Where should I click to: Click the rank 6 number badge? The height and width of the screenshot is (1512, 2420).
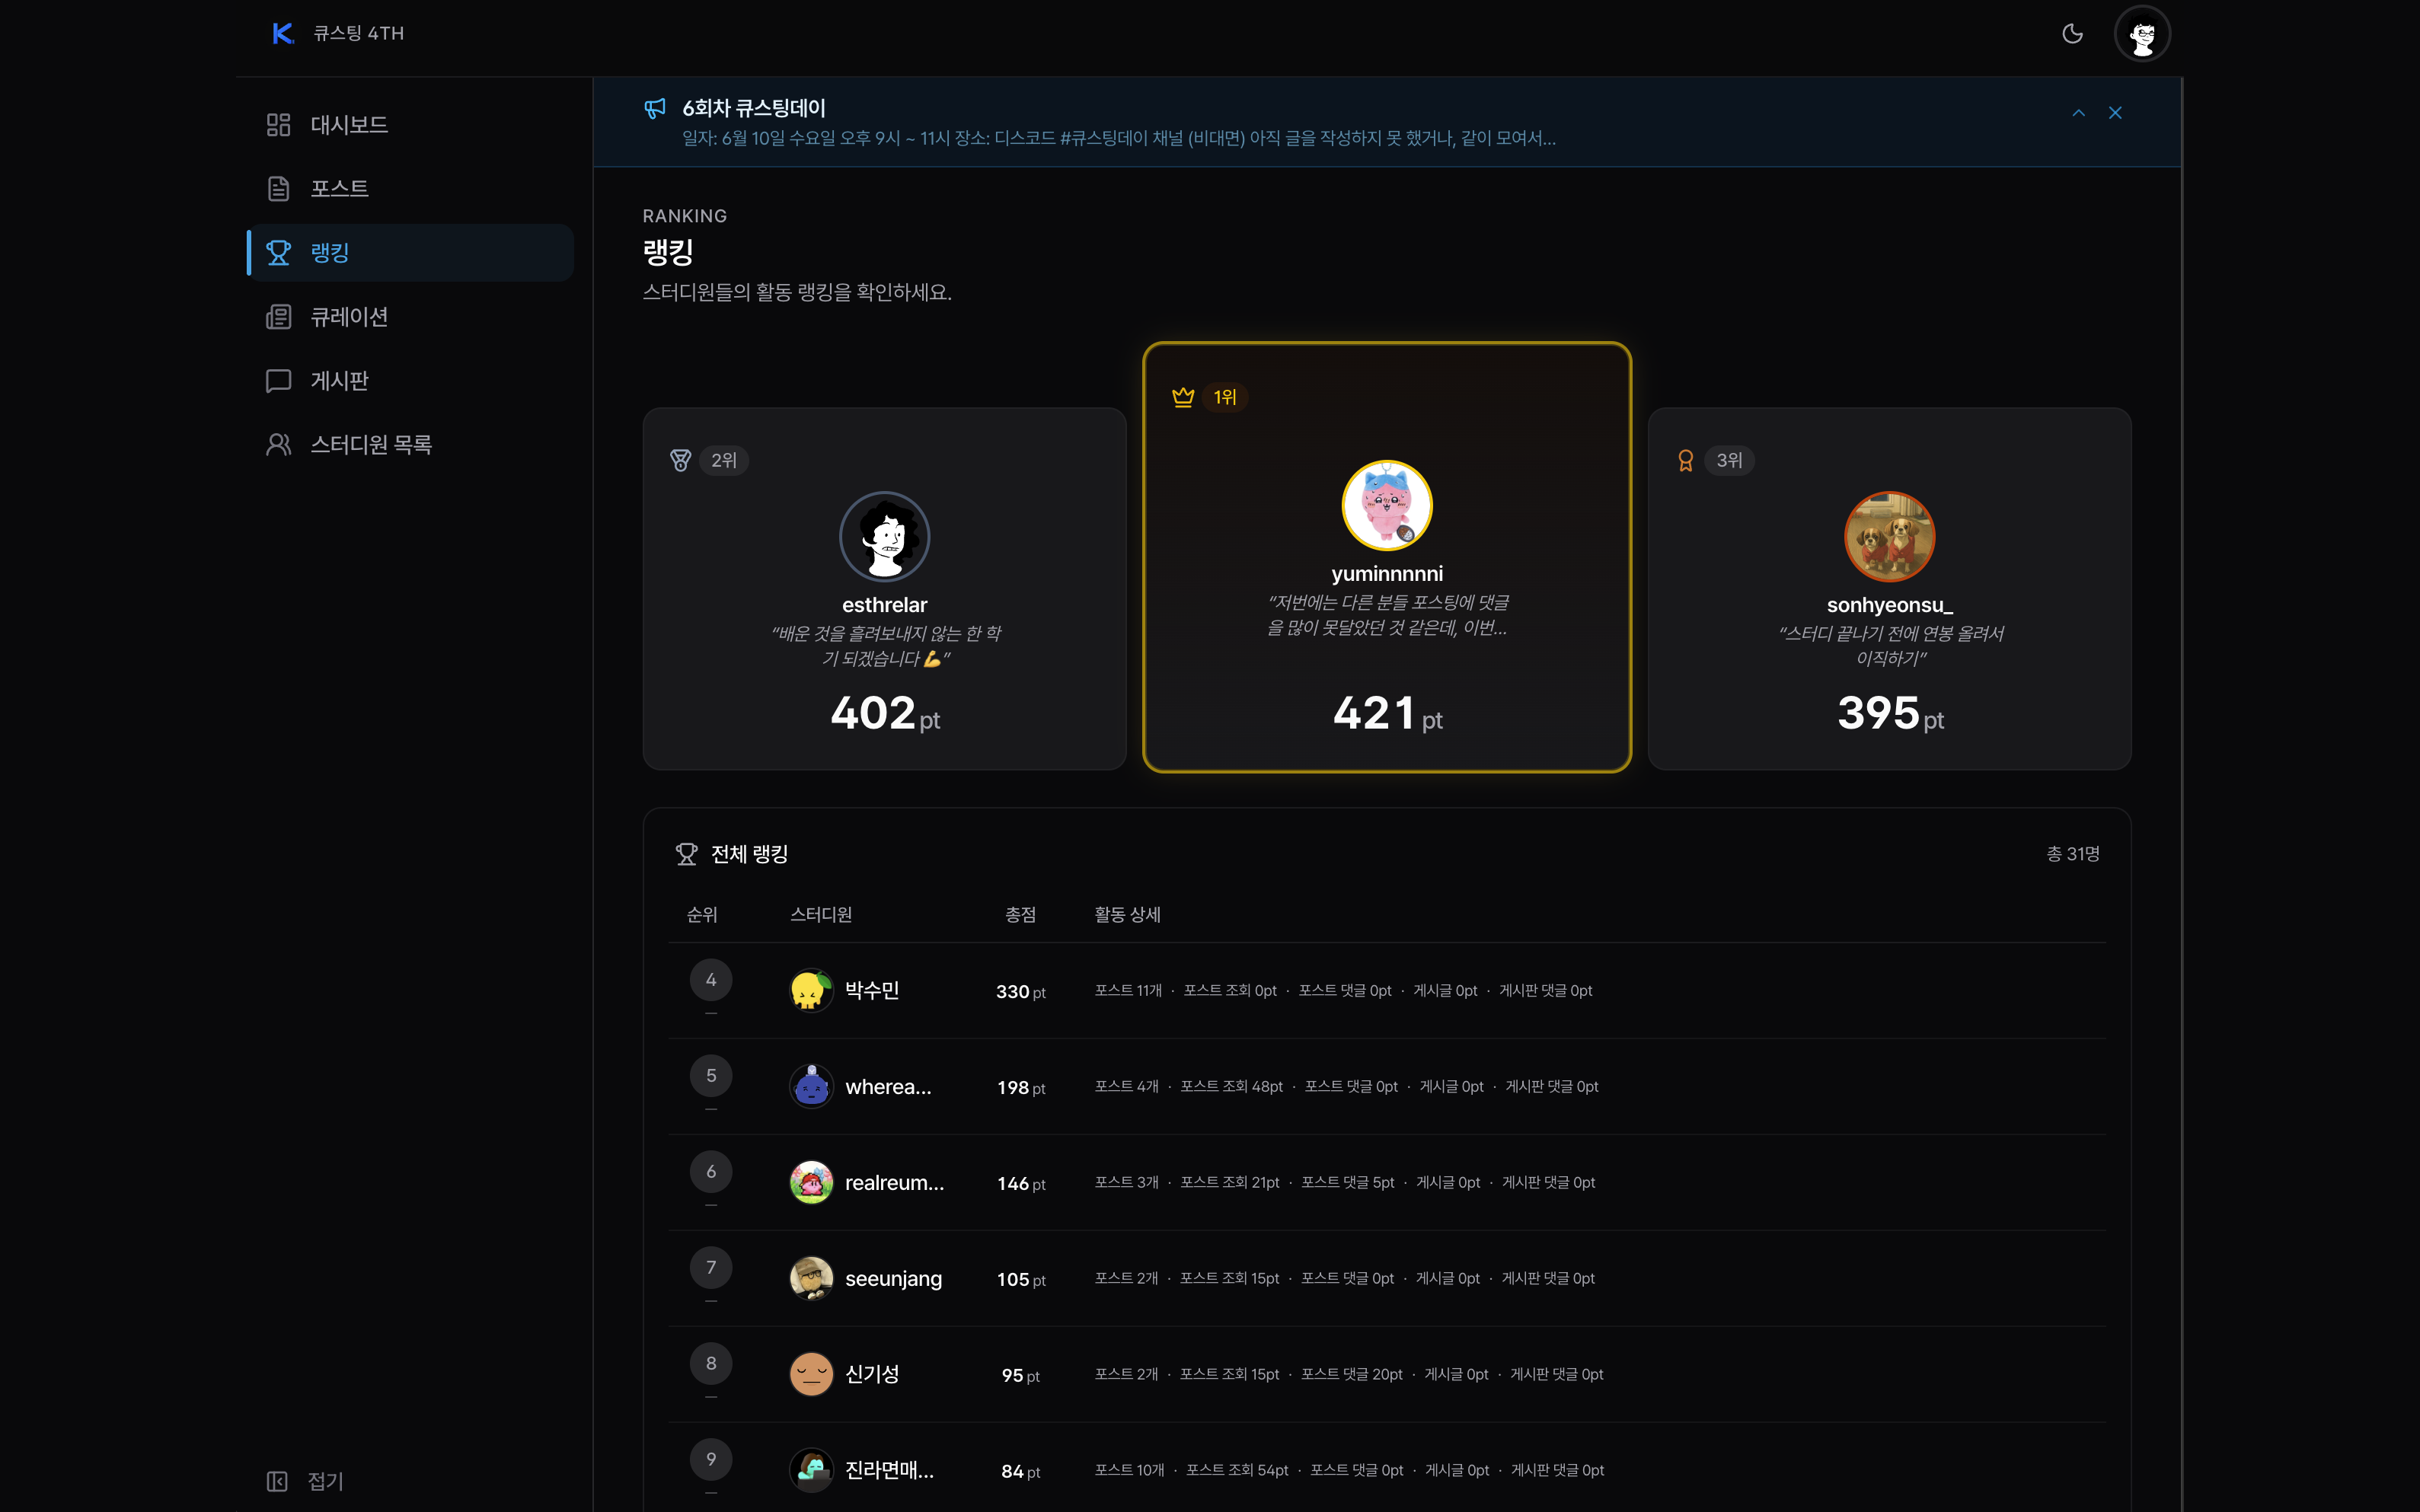click(x=711, y=1172)
